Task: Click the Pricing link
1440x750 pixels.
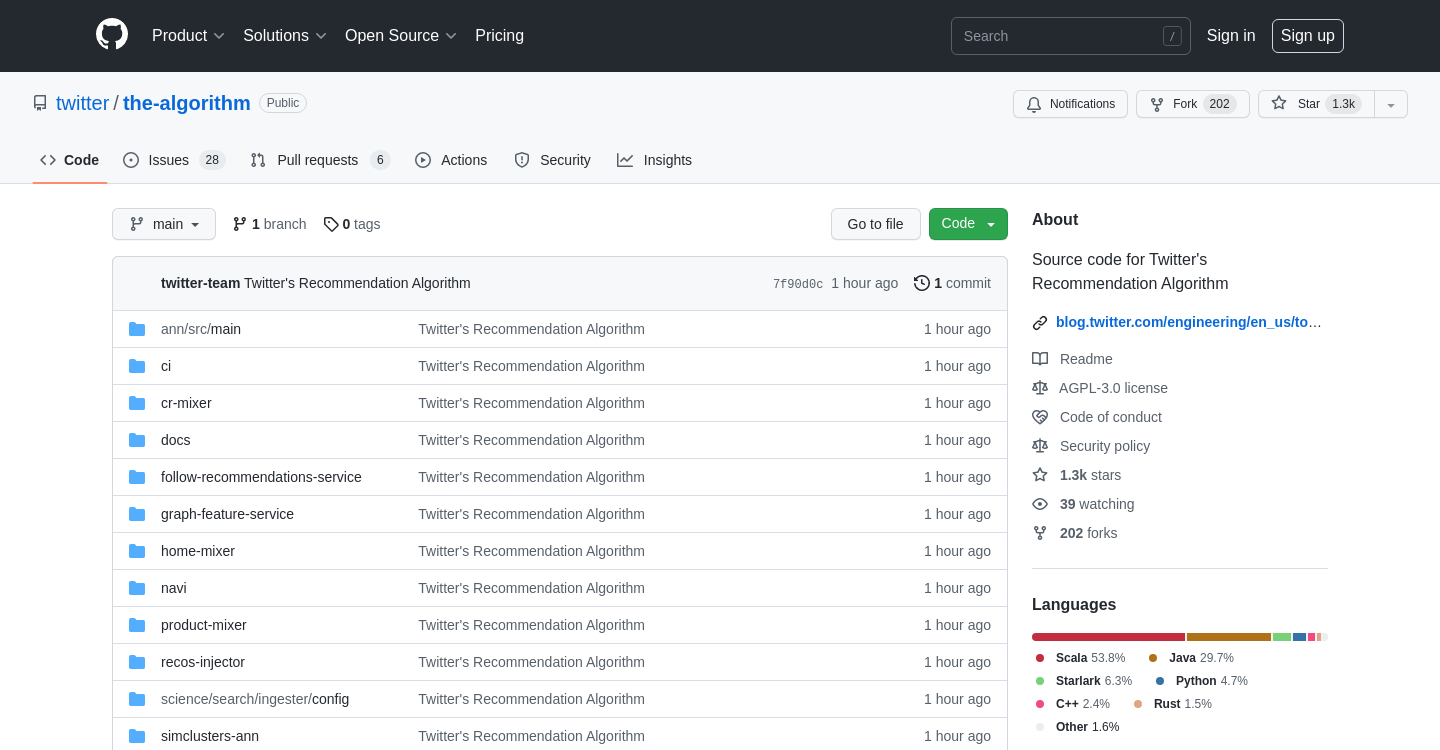Action: pyautogui.click(x=499, y=36)
